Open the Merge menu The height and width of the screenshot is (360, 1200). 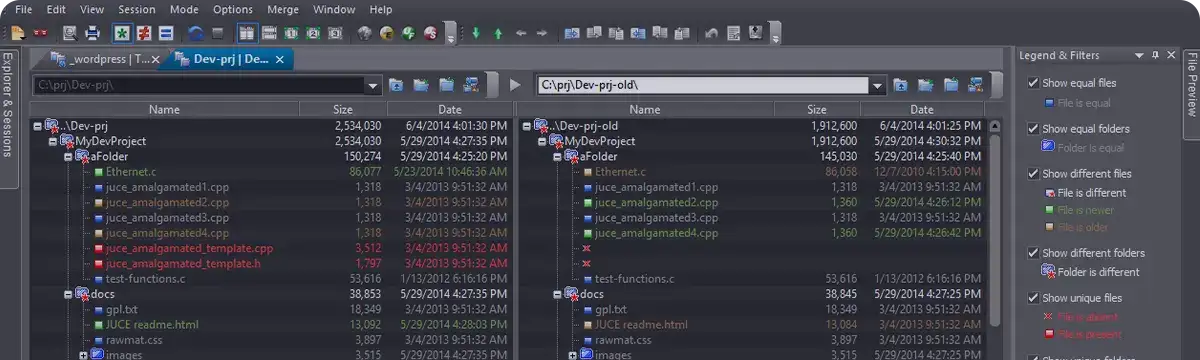point(284,9)
